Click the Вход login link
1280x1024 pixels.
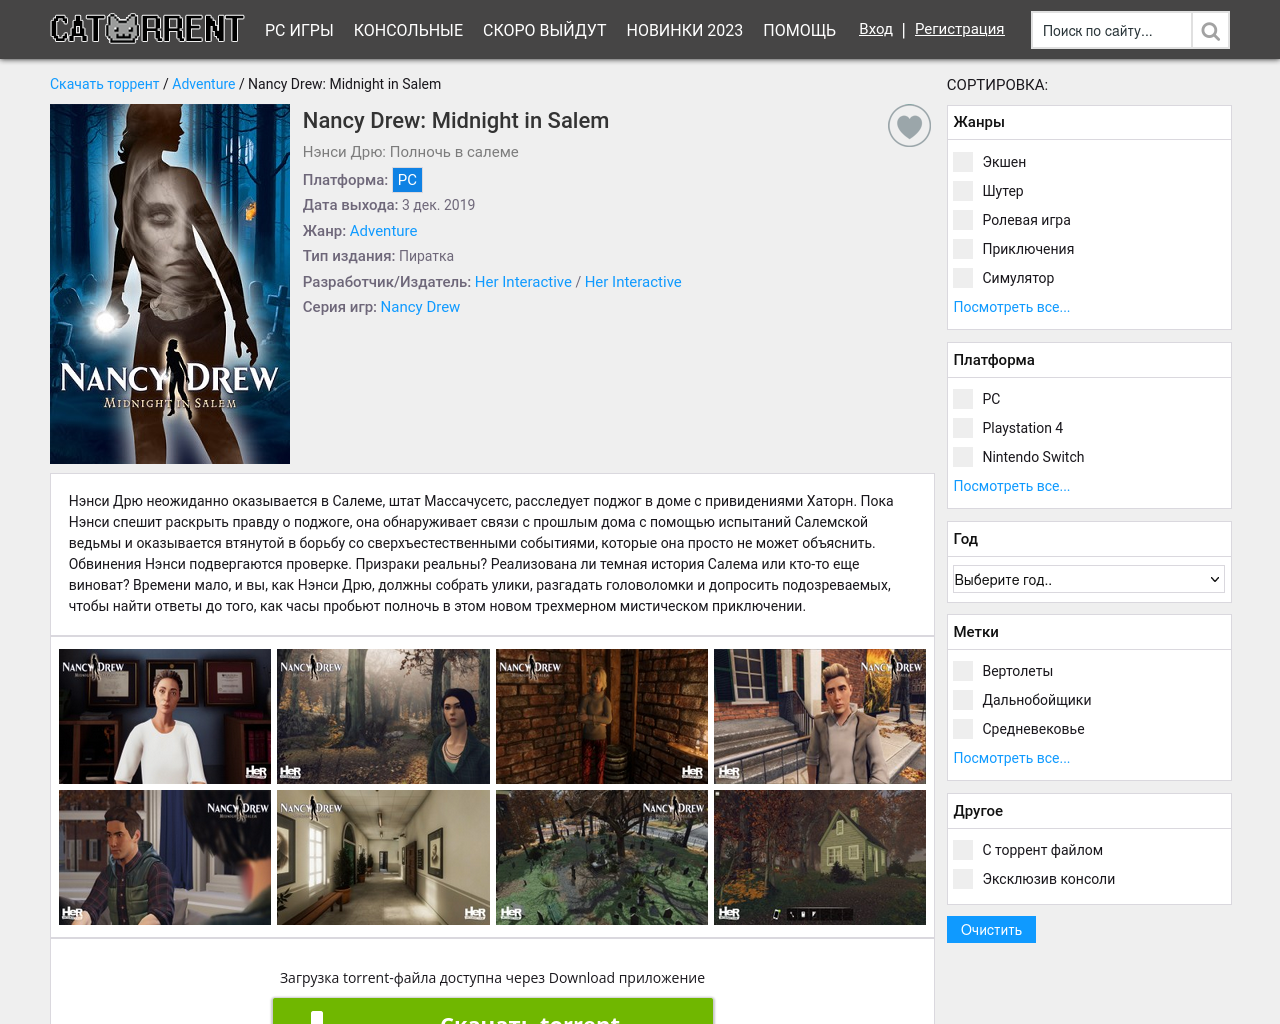[876, 29]
